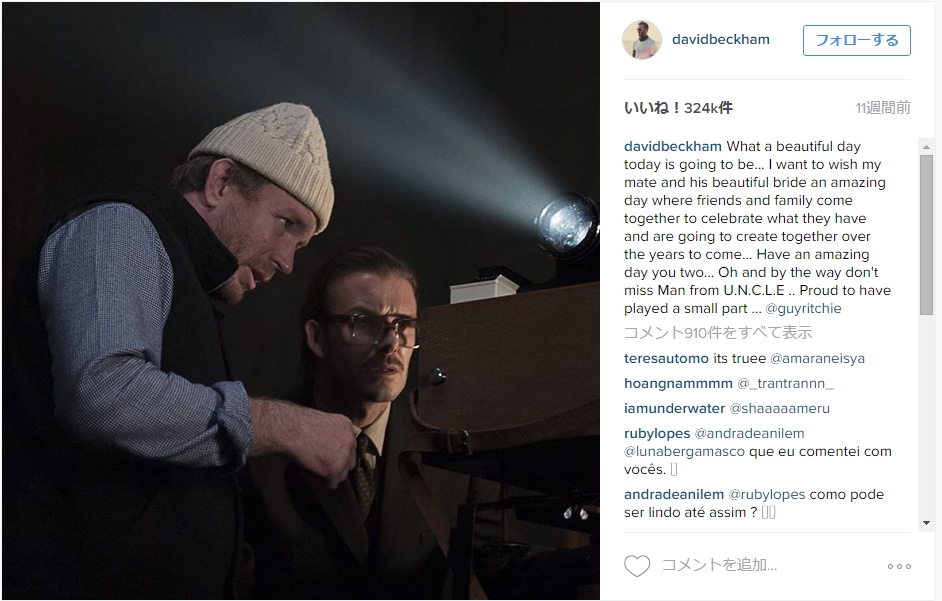
Task: Open teresautomo's profile from comments
Action: [x=666, y=358]
